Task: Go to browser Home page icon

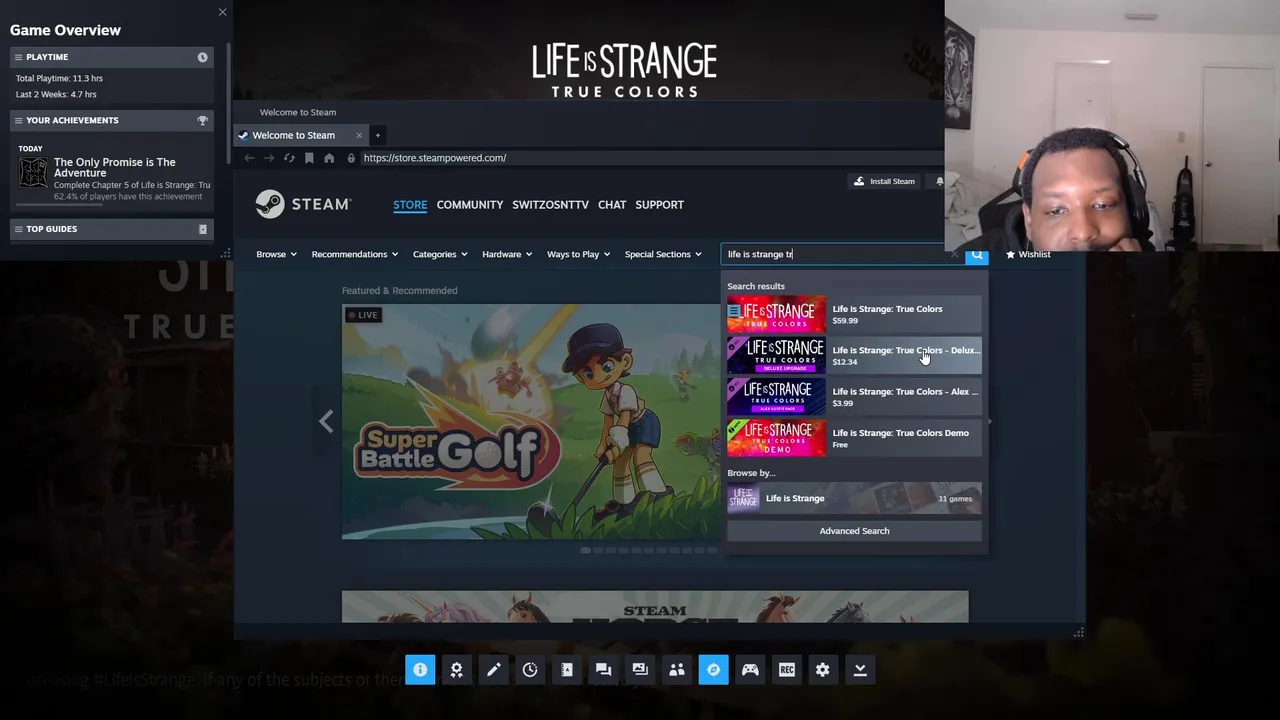Action: click(329, 158)
